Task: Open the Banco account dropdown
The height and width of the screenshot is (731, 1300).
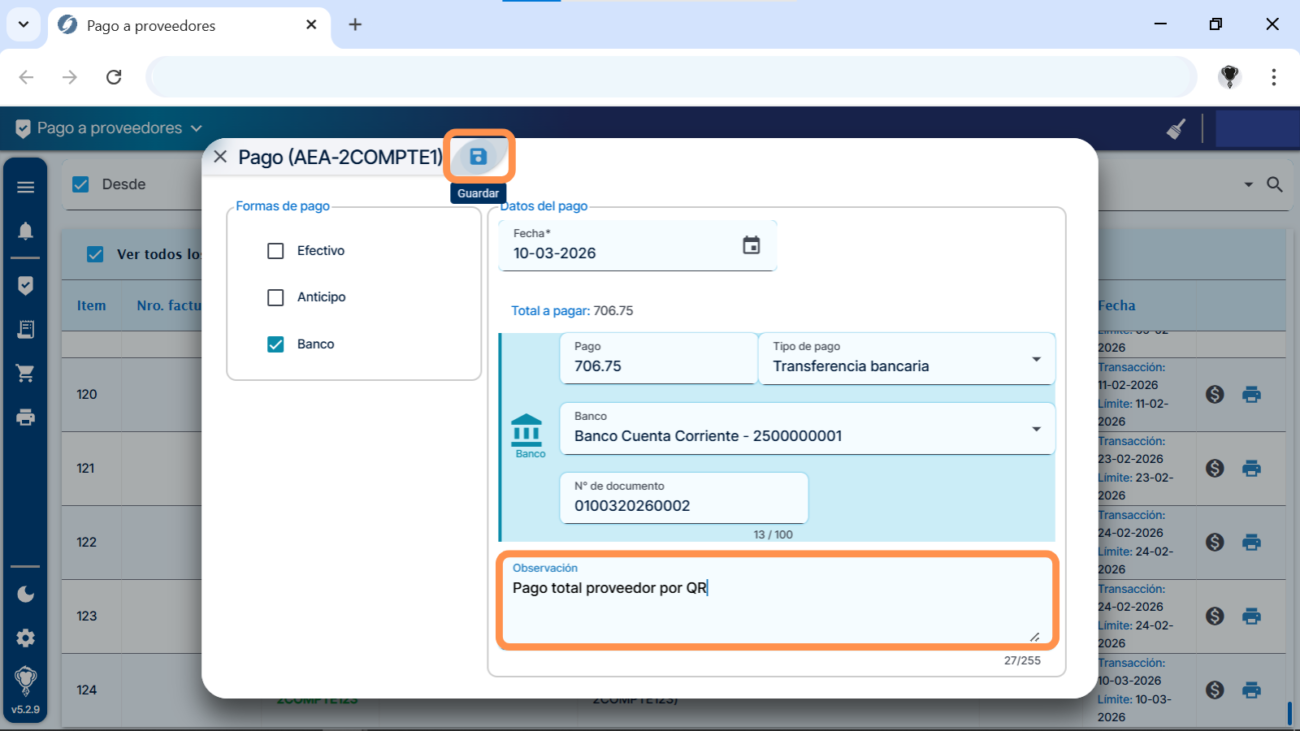Action: [1036, 429]
